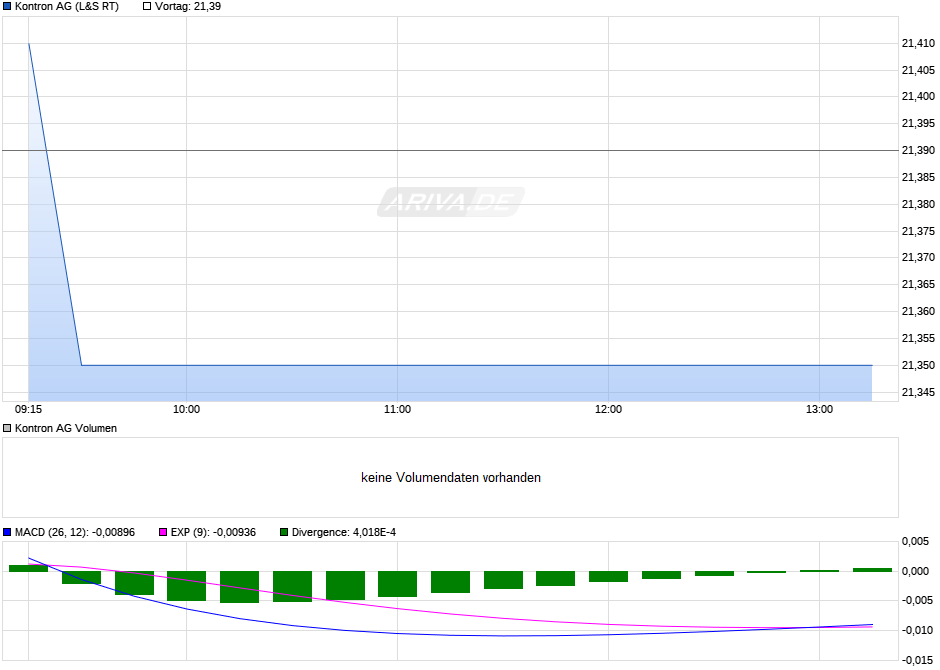Click the 13:00 time axis label
Viewport: 940px width, 670px height.
click(820, 409)
